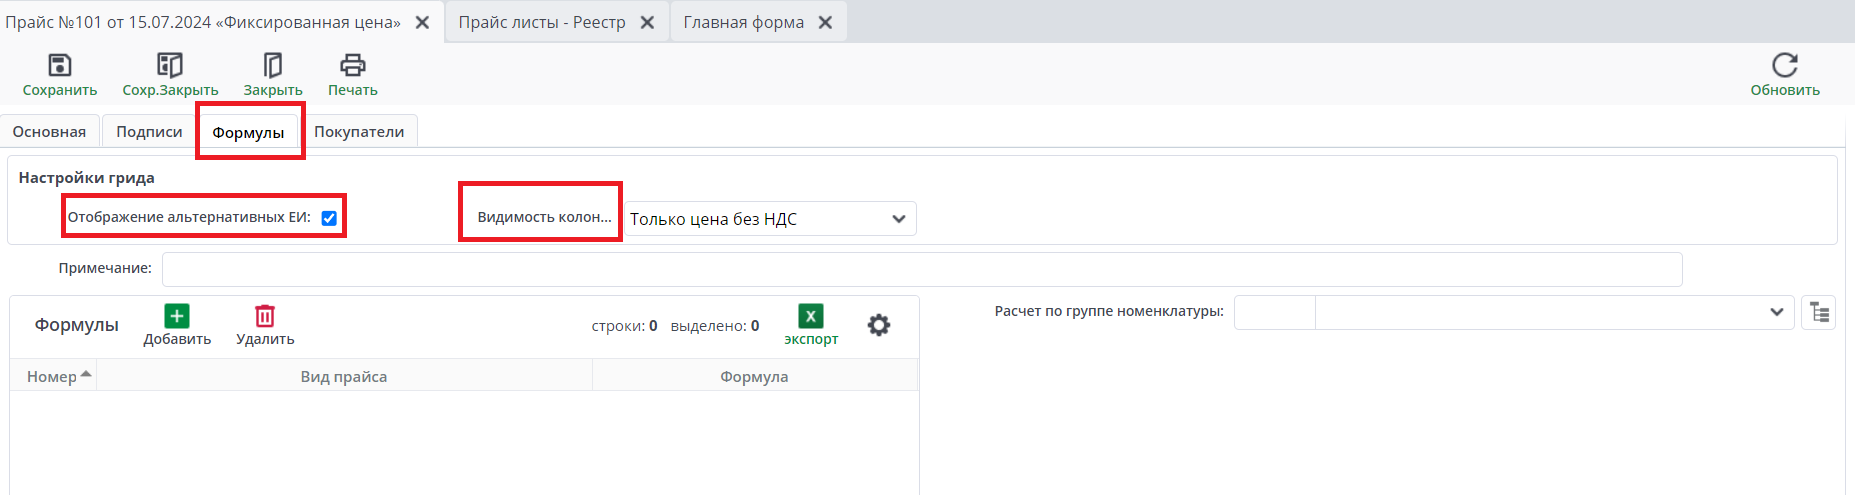This screenshot has width=1855, height=495.
Task: Open the Покупатели tab
Action: tap(359, 132)
